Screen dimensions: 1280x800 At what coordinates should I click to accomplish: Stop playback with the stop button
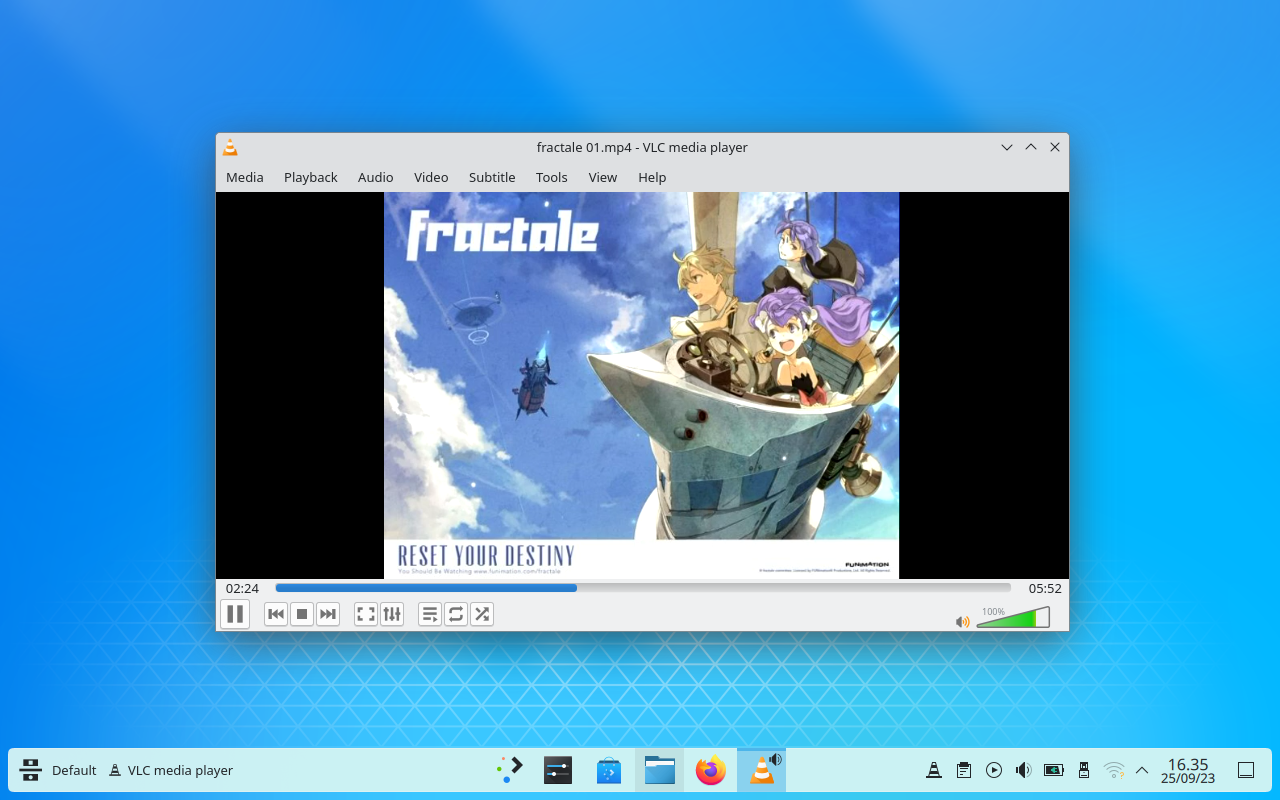coord(302,614)
